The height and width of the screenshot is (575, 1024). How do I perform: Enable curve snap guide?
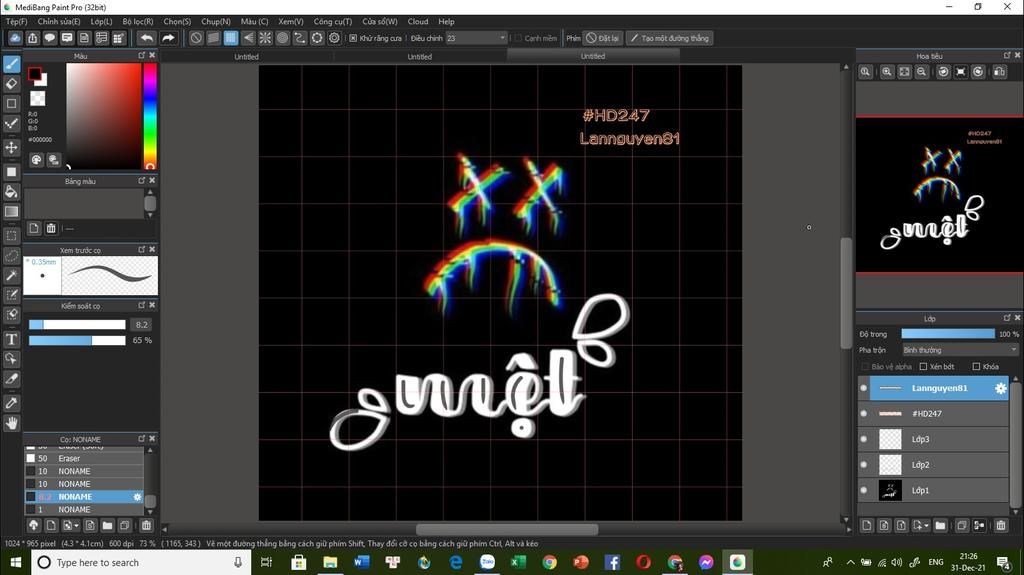point(300,38)
